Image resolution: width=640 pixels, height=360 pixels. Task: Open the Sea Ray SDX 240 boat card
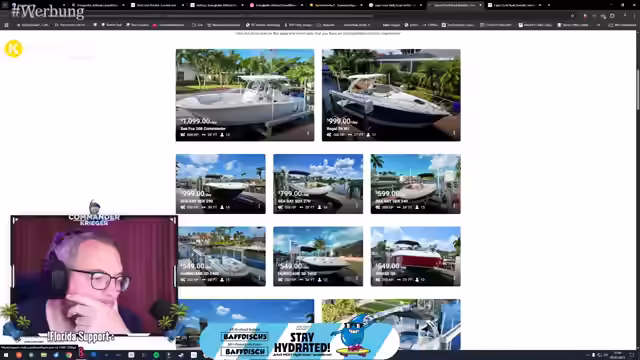416,184
